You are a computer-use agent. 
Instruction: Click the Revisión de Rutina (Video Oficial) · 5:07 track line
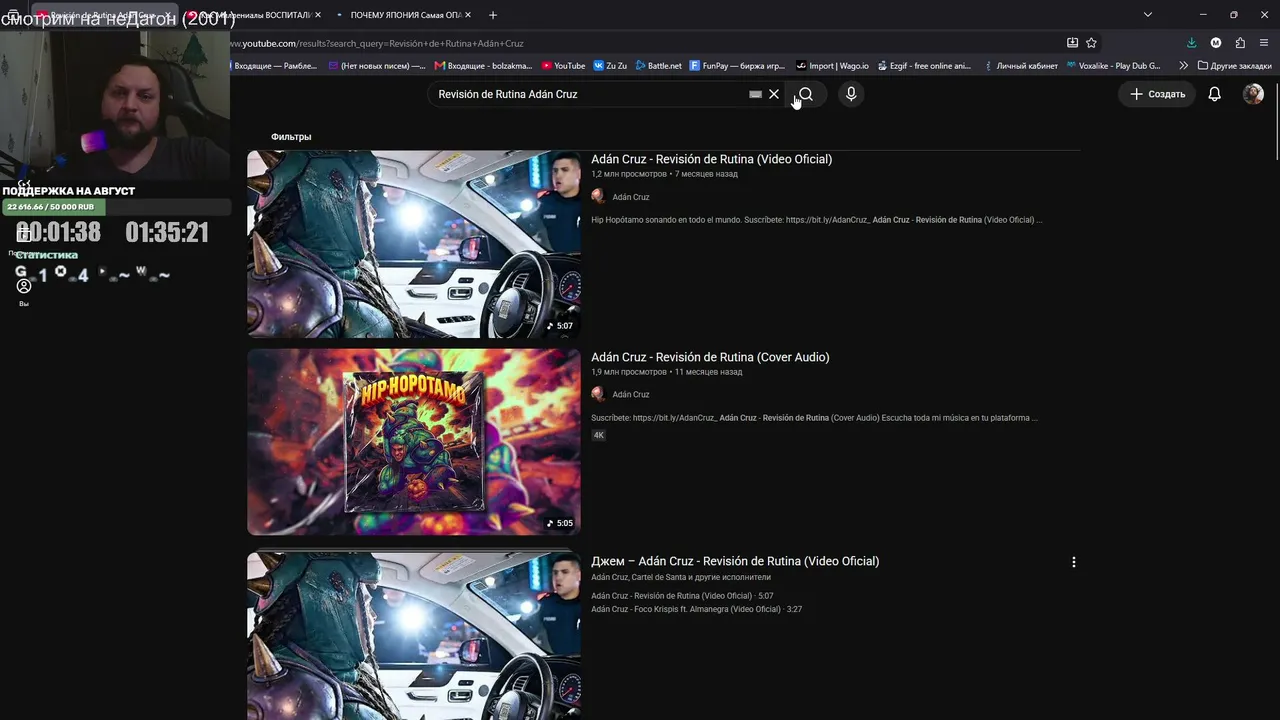pos(682,596)
